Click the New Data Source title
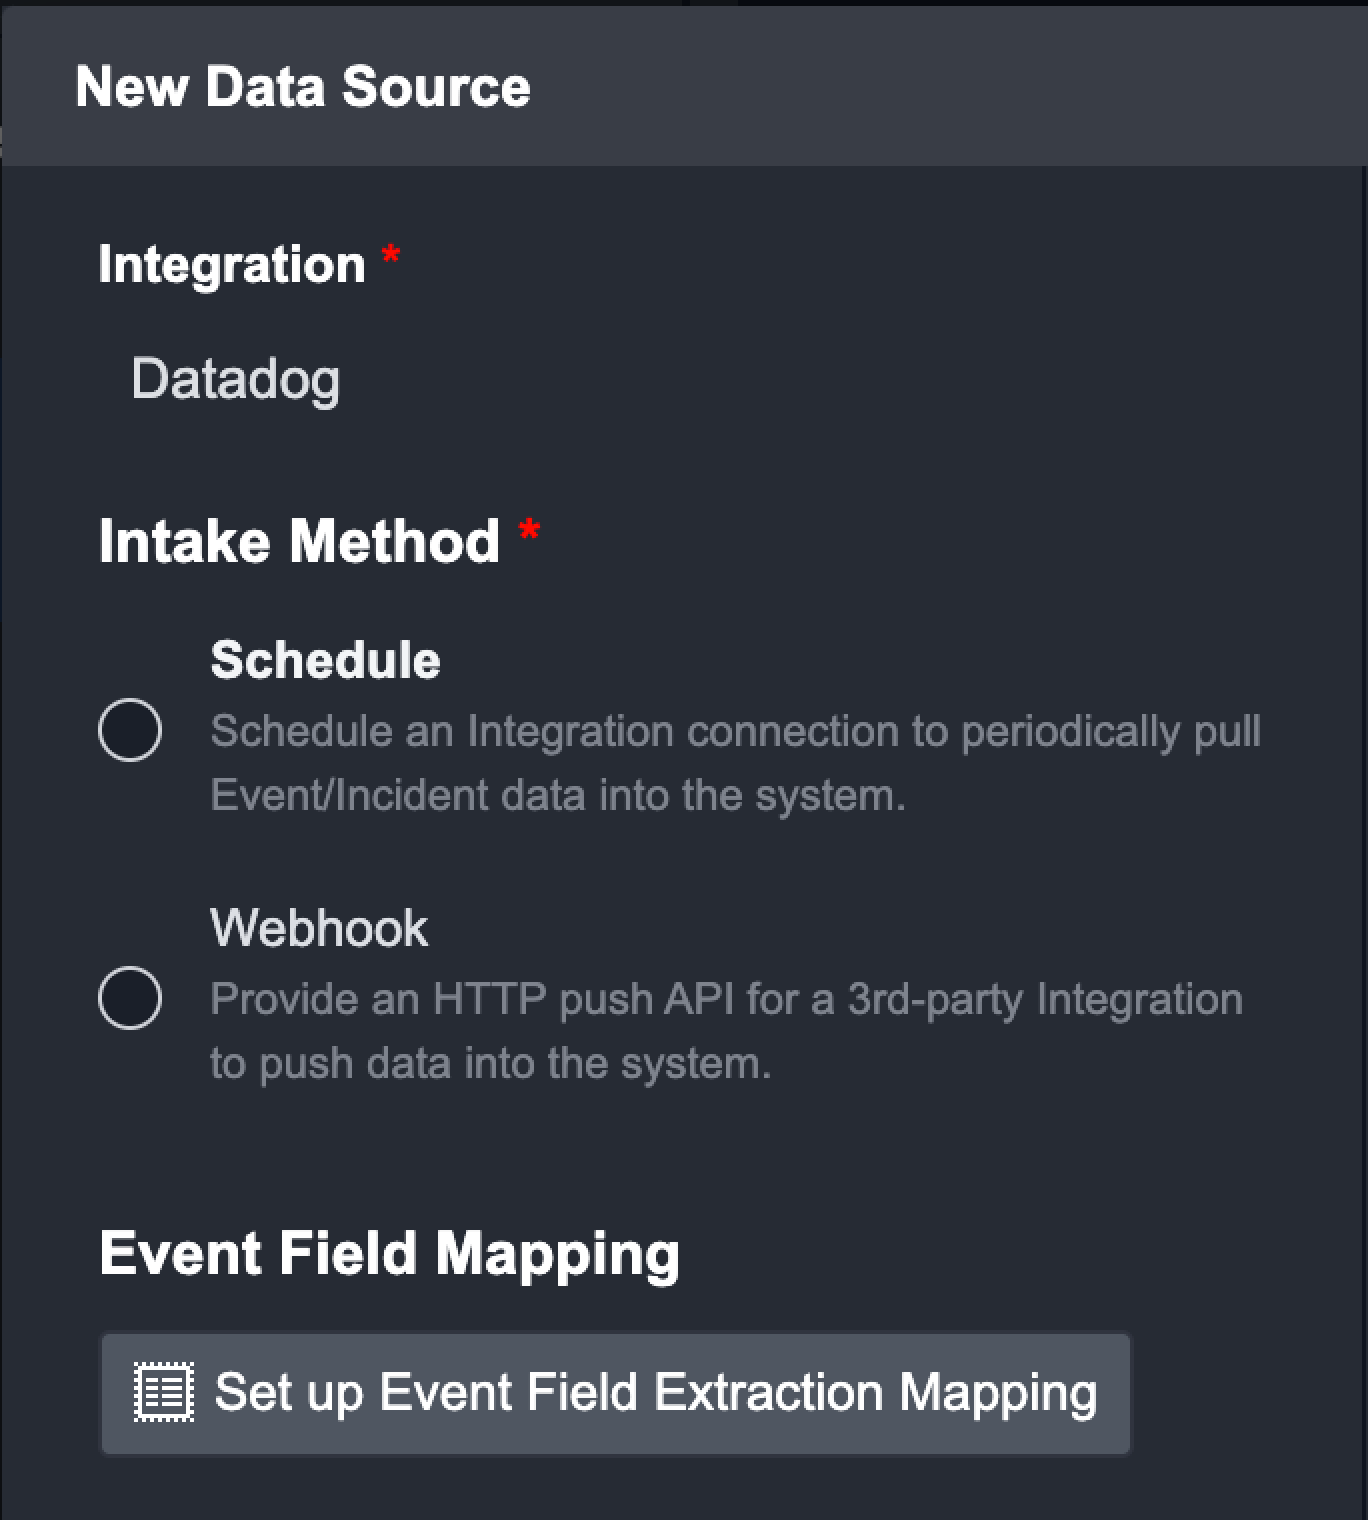The image size is (1368, 1520). 303,86
